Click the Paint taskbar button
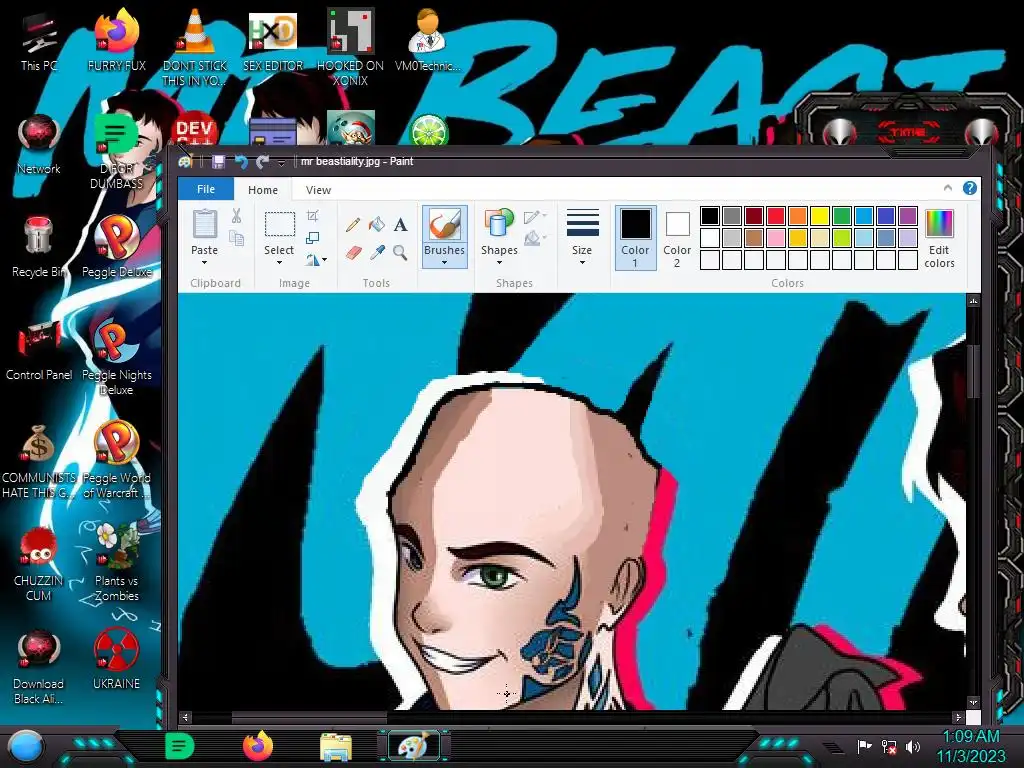Screen dimensions: 1024x768 [413, 746]
